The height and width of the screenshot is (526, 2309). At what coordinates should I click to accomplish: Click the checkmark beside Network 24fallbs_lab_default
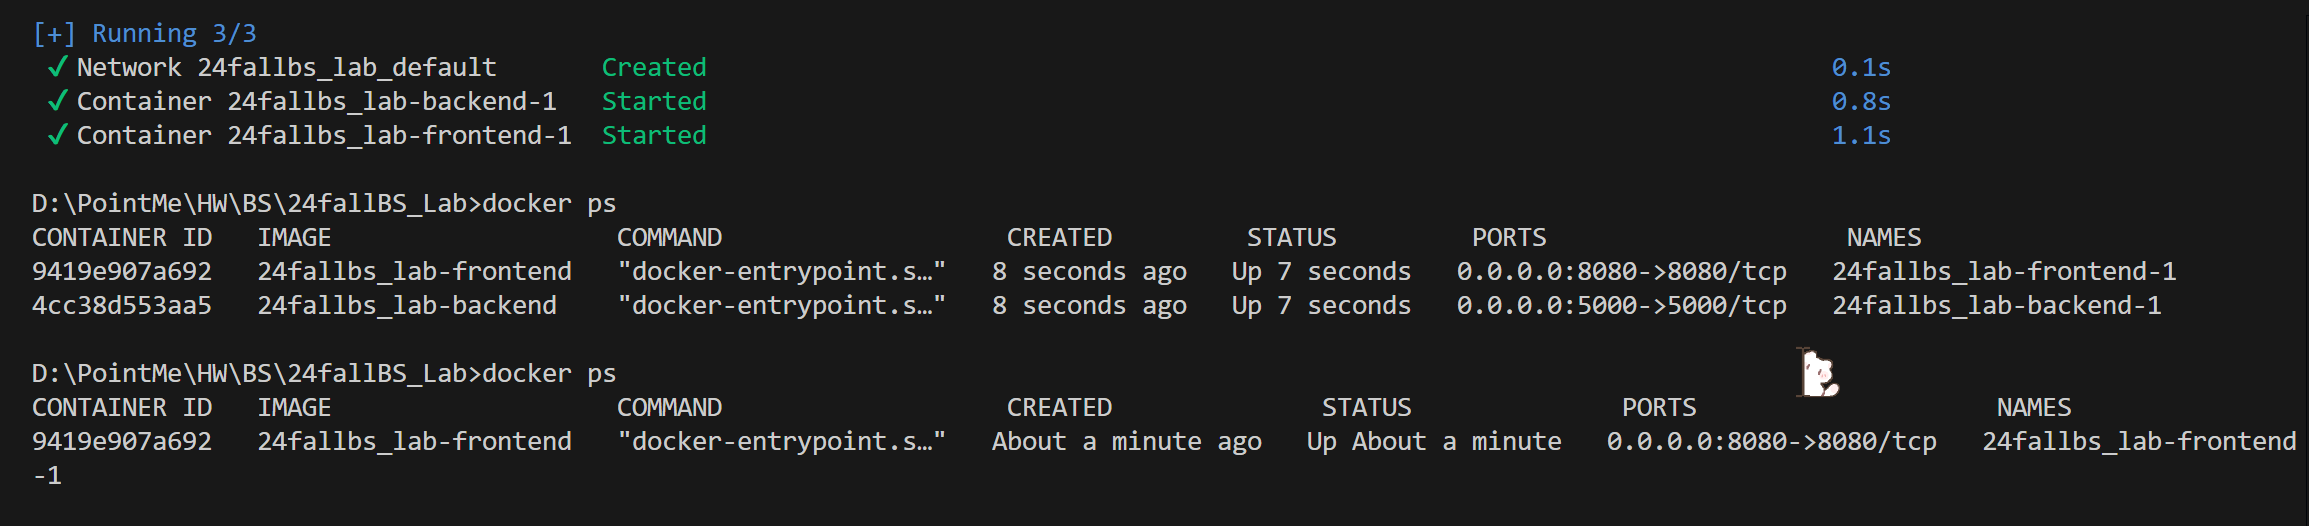(57, 67)
